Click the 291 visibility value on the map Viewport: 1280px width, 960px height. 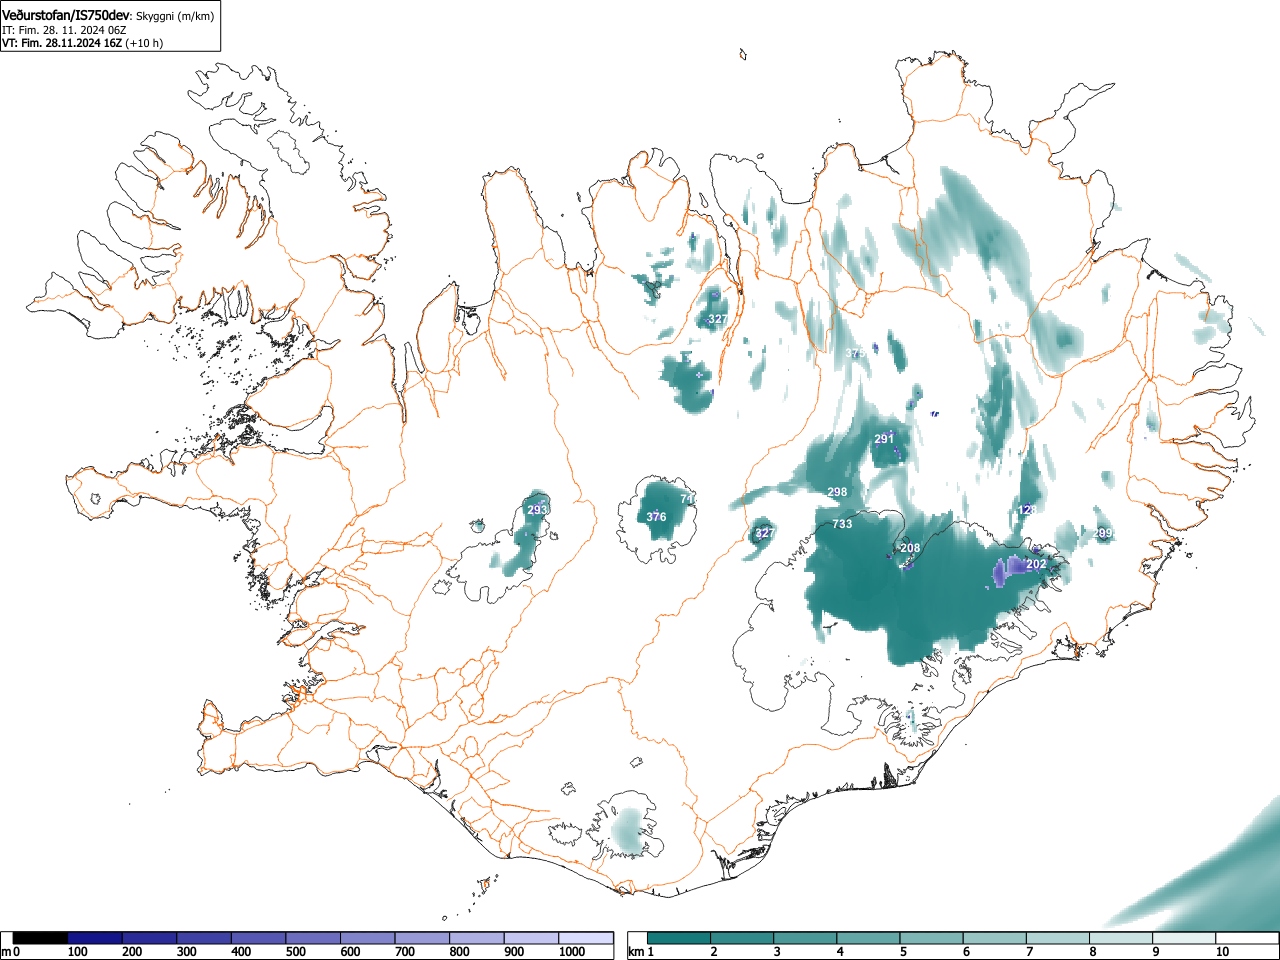pos(884,439)
